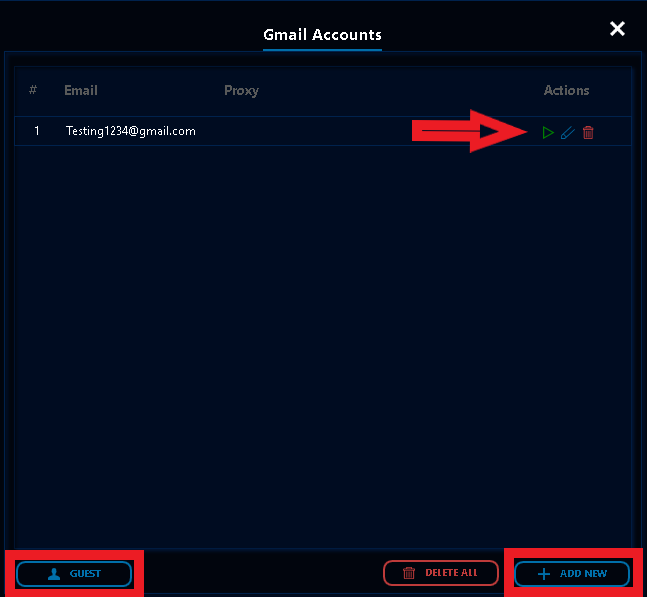This screenshot has height=597, width=647.
Task: Click the Actions column header
Action: (566, 90)
